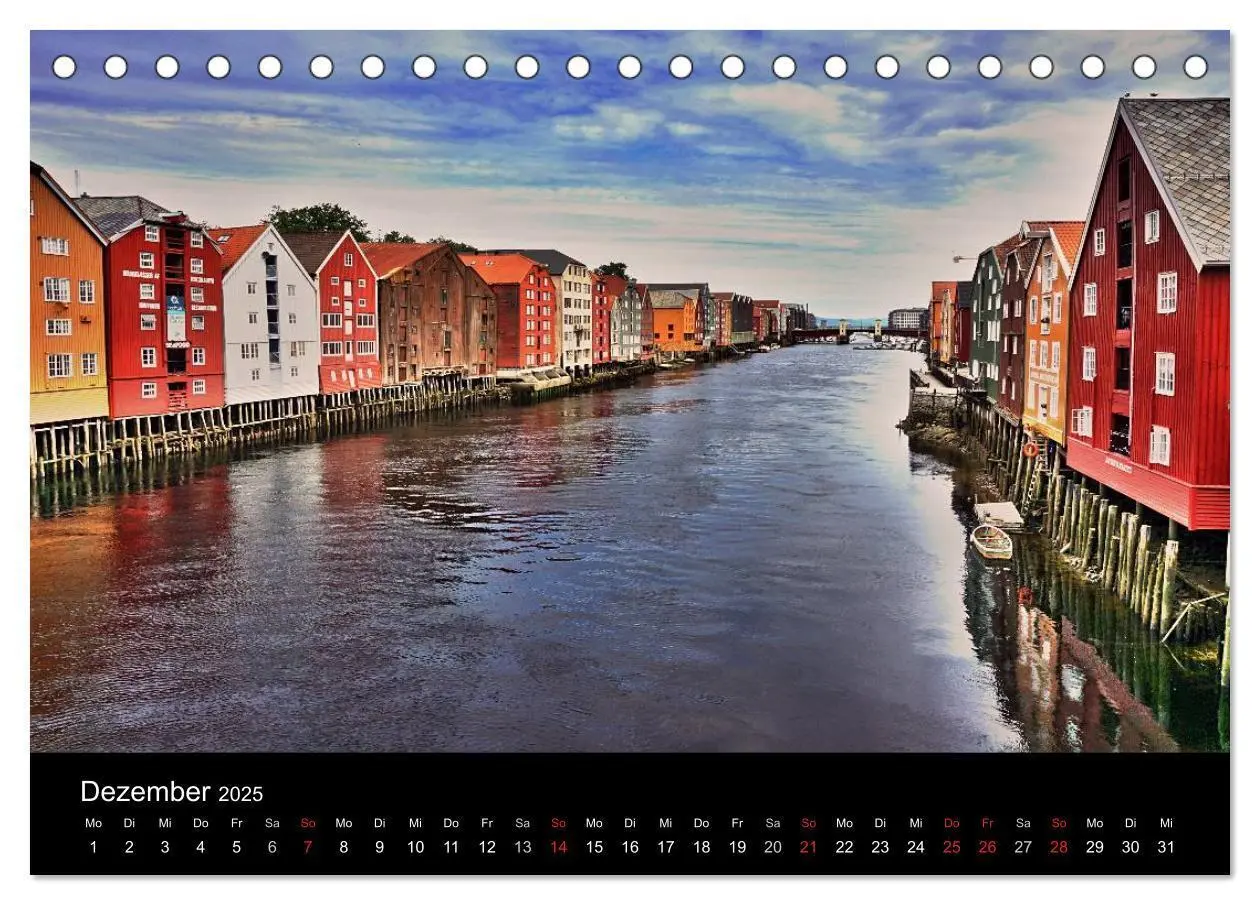Select date 18 in the calendar strip

(x=701, y=847)
